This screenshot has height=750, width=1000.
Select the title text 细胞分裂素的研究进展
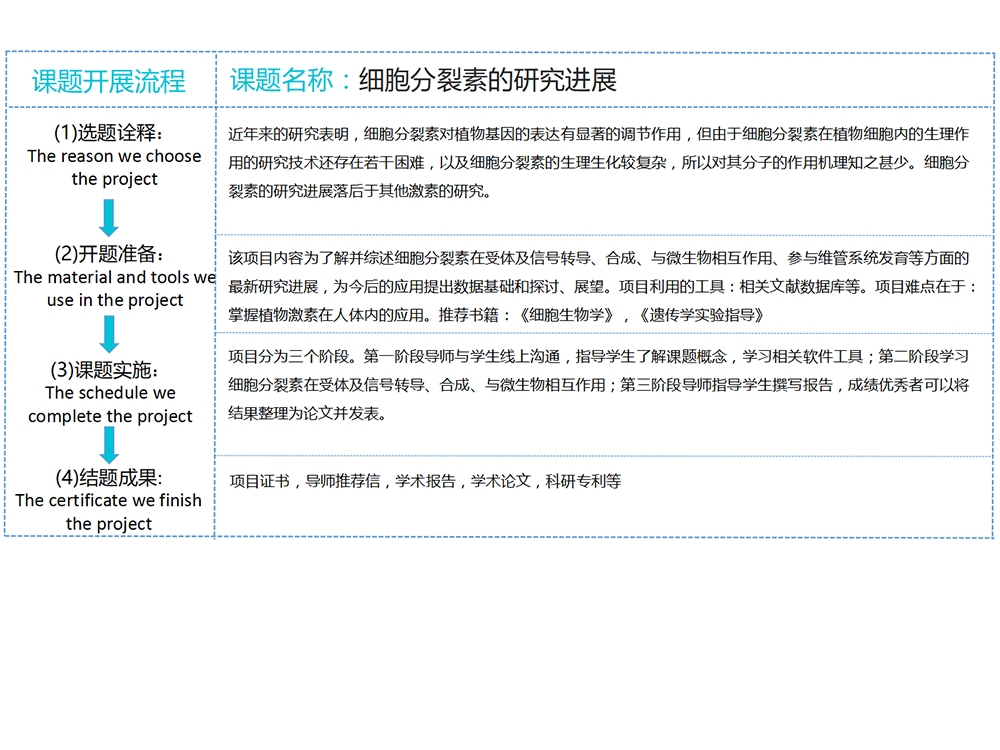487,81
